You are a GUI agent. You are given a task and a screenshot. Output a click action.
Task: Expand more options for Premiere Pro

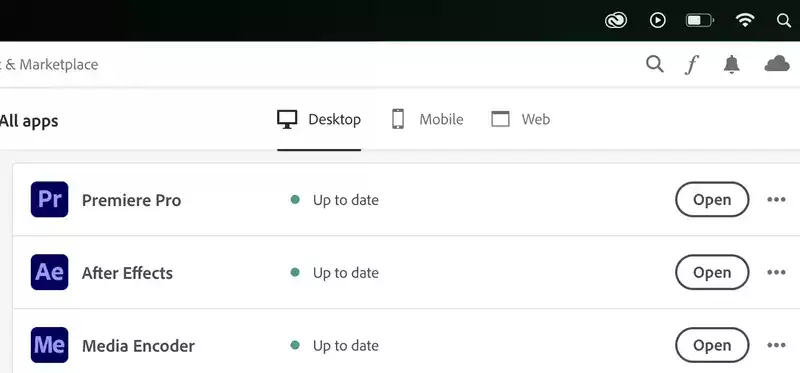776,200
